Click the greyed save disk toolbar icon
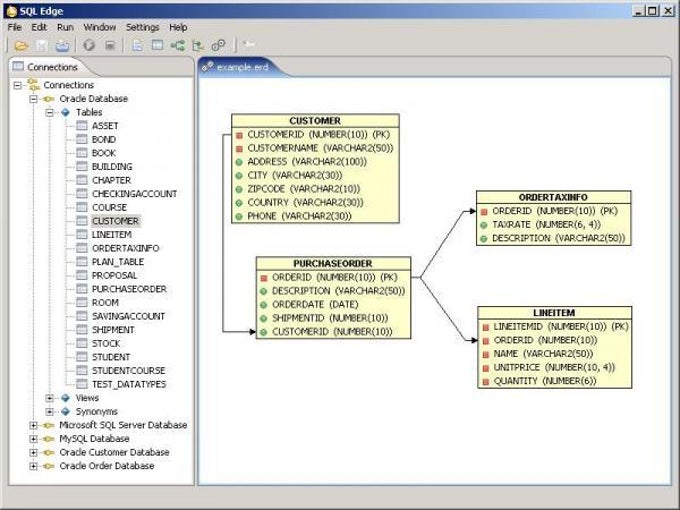680x510 pixels. point(42,45)
